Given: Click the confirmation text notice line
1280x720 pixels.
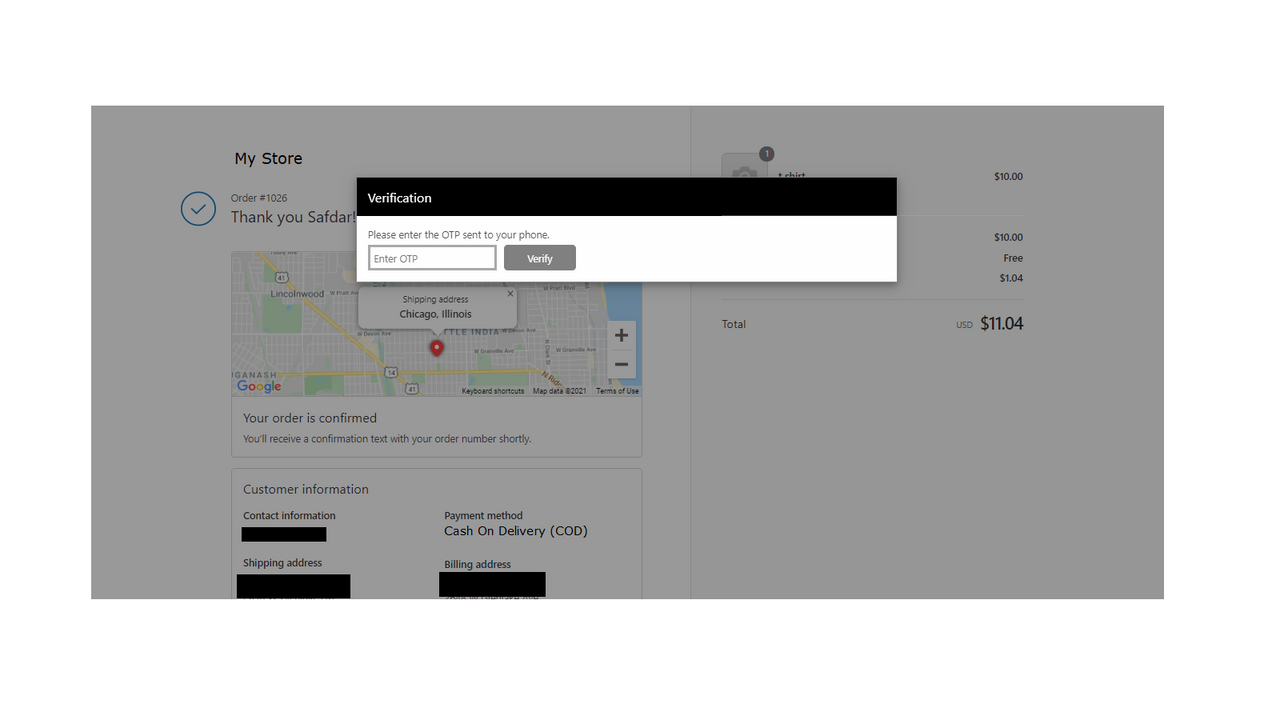Looking at the screenshot, I should (387, 439).
